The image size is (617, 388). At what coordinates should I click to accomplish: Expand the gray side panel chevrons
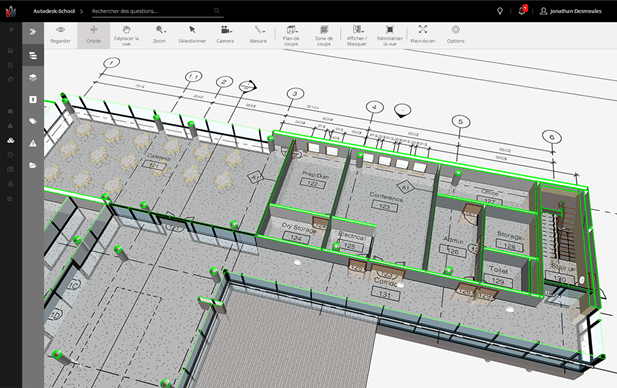33,31
